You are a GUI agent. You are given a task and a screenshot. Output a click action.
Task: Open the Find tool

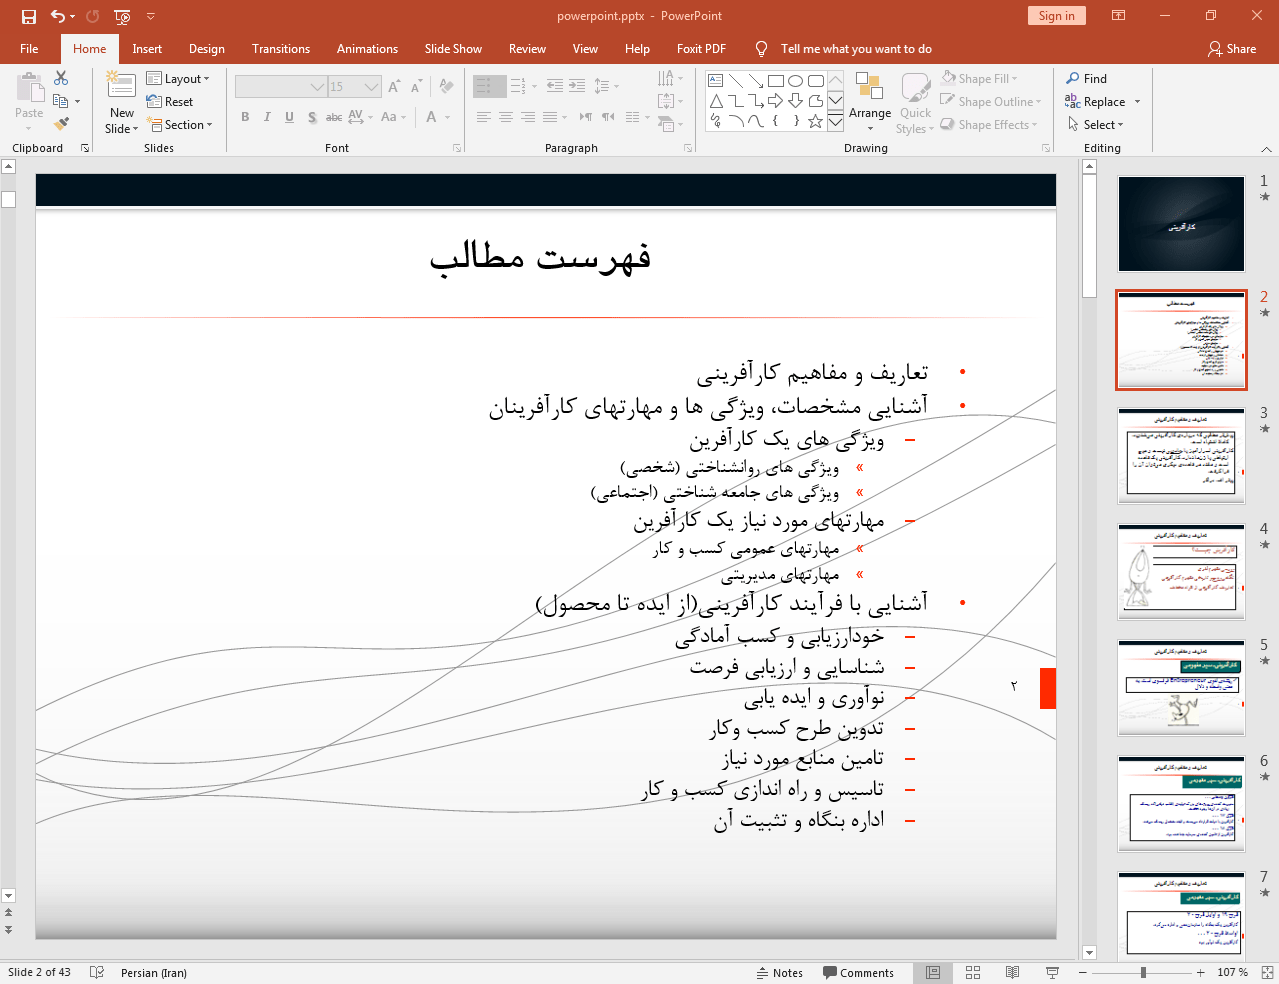pyautogui.click(x=1087, y=78)
